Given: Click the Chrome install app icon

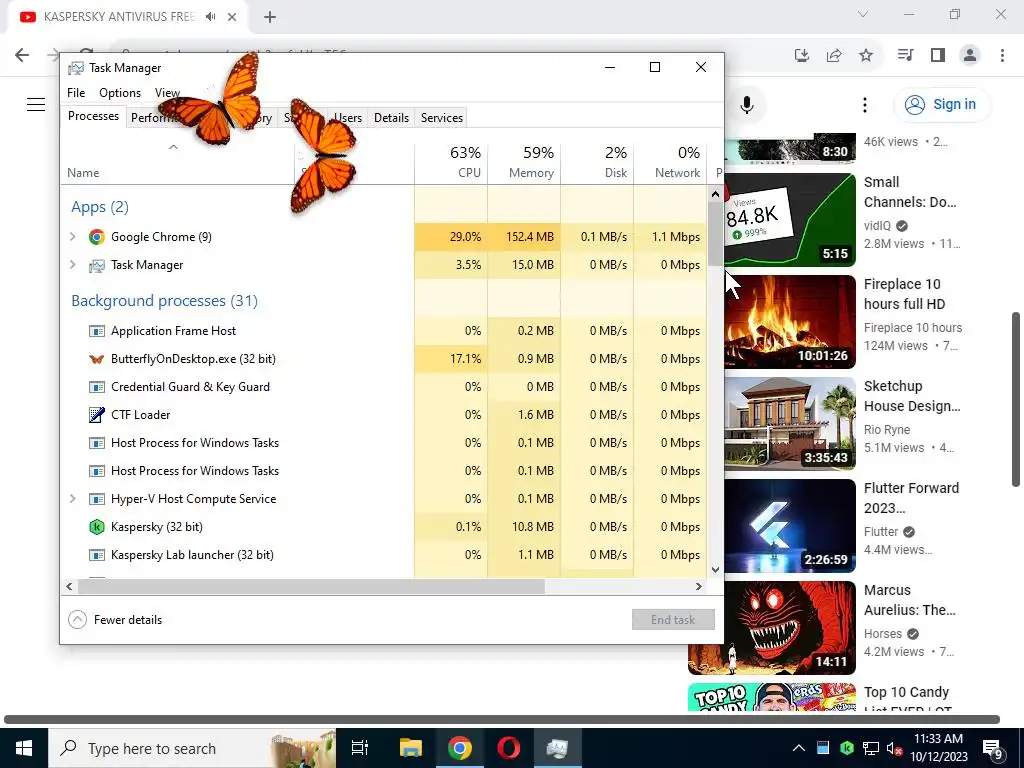Looking at the screenshot, I should [x=802, y=56].
